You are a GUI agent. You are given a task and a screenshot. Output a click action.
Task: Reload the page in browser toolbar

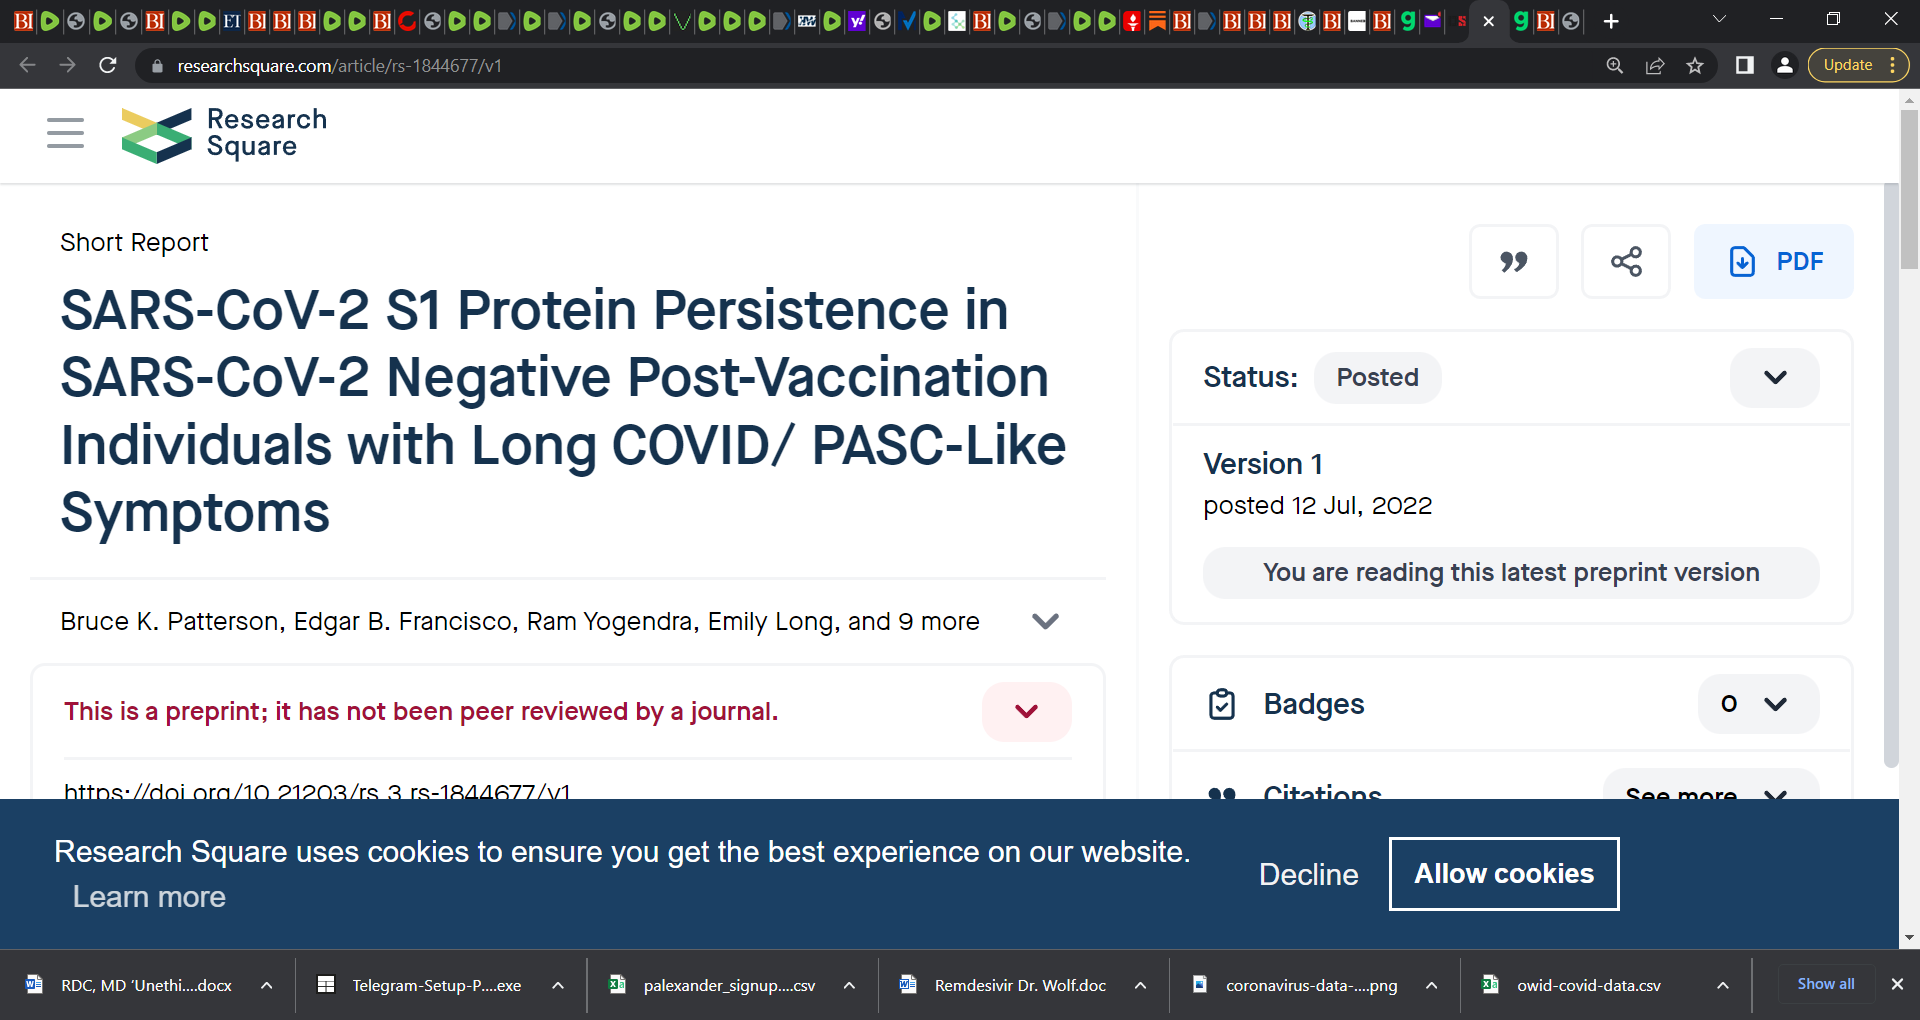[108, 65]
